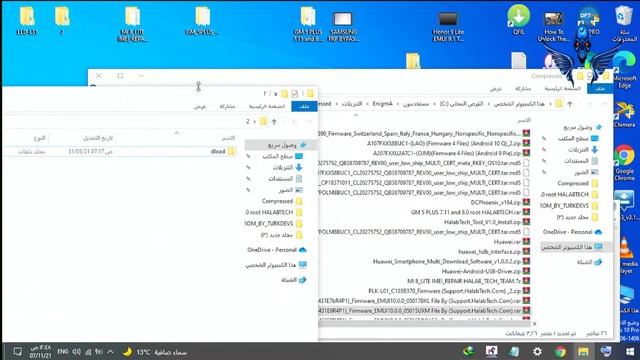Screen dimensions: 640x360
Task: Open عرض tab in front window
Action: (x=200, y=106)
